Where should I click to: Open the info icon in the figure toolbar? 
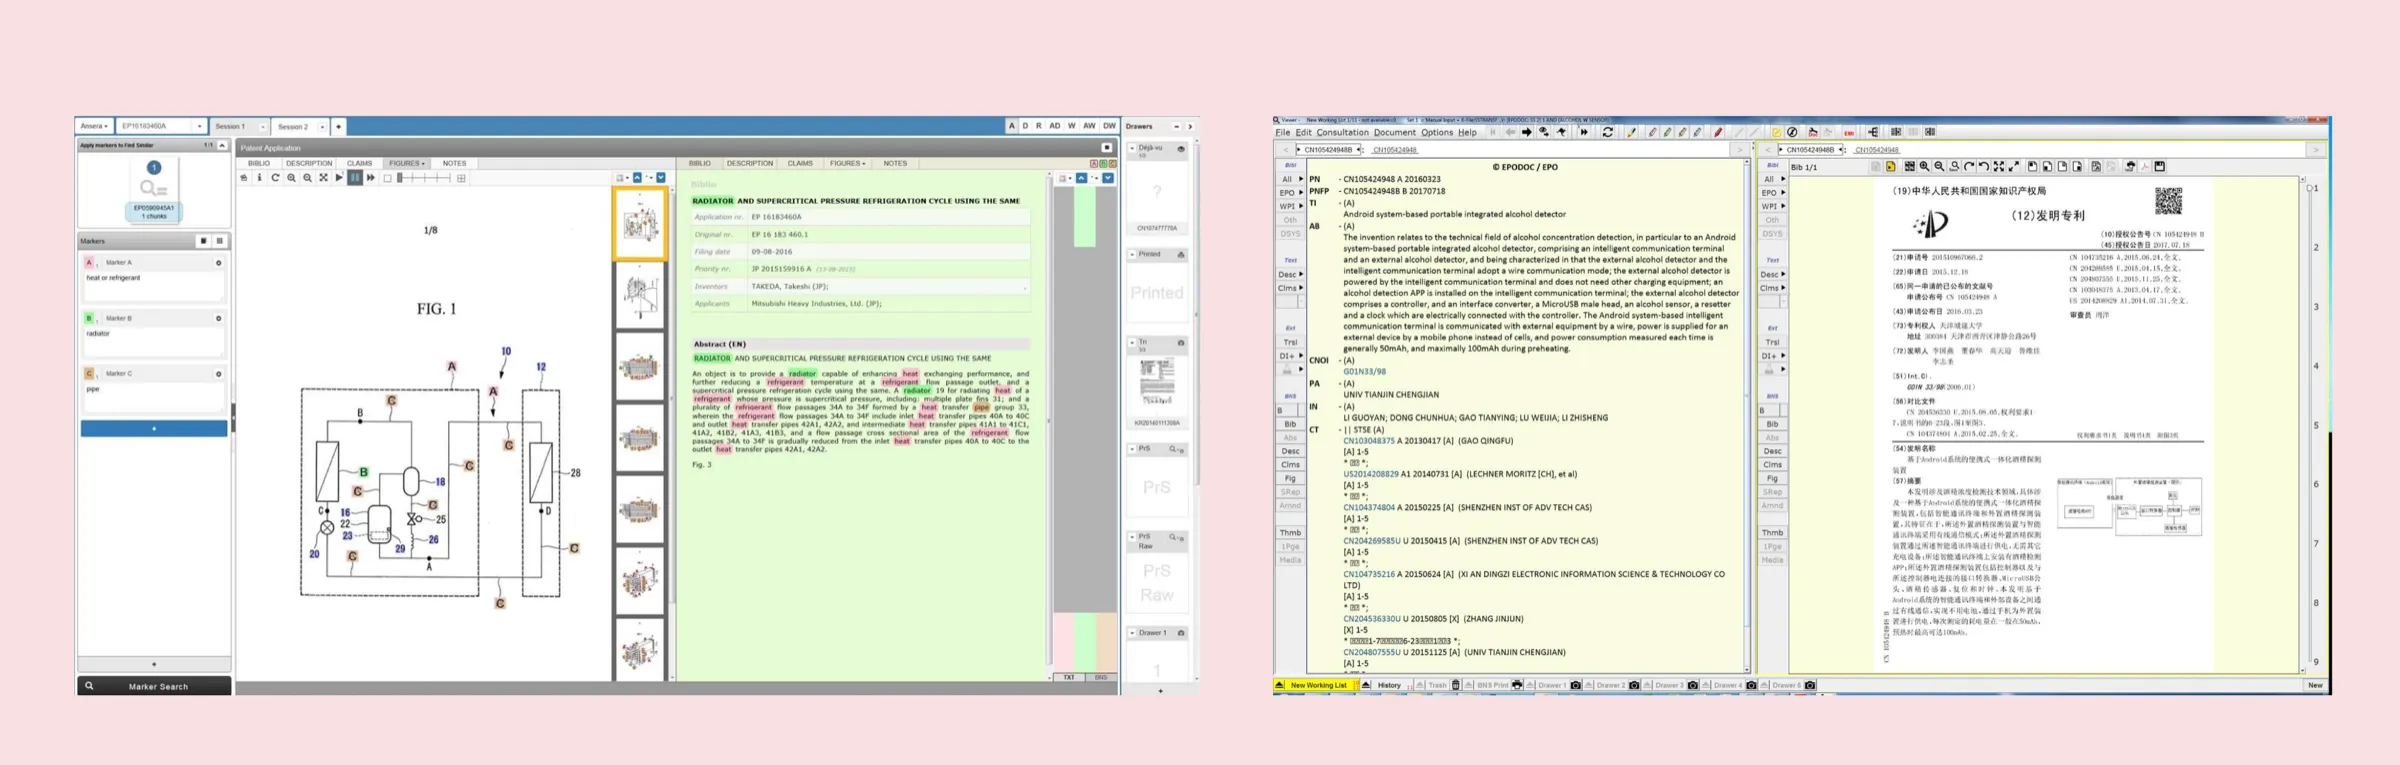pos(259,178)
